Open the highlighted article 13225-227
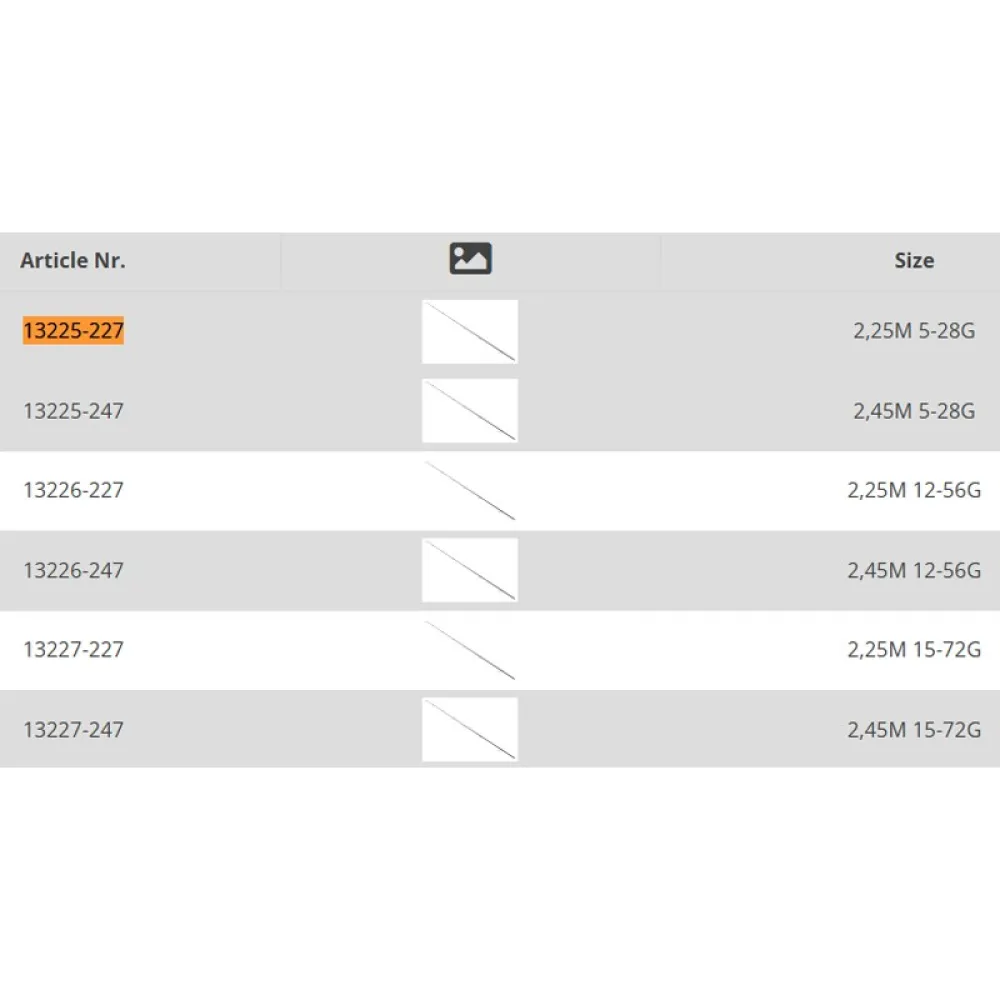Screen dimensions: 1000x1000 (x=74, y=331)
